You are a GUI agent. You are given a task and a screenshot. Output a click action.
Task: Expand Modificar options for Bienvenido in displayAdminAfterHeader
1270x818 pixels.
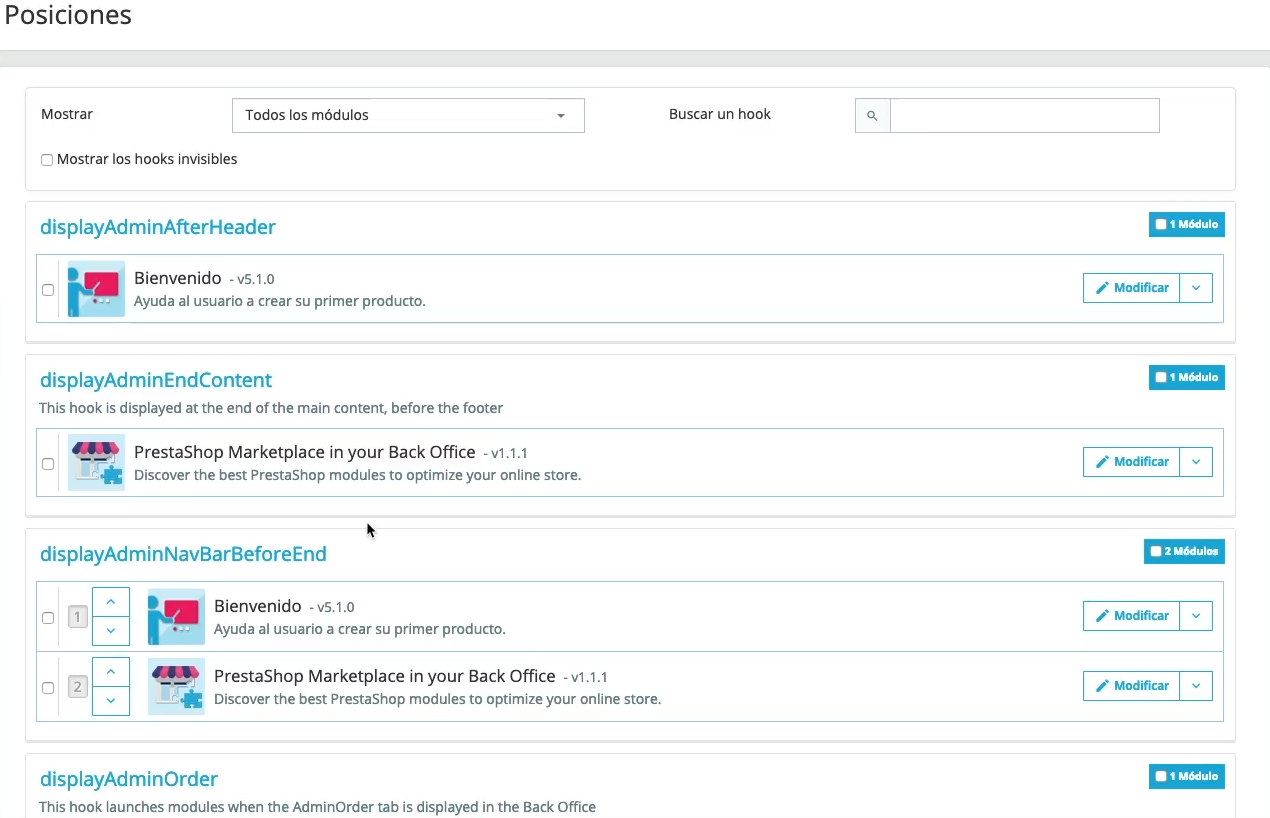point(1196,288)
